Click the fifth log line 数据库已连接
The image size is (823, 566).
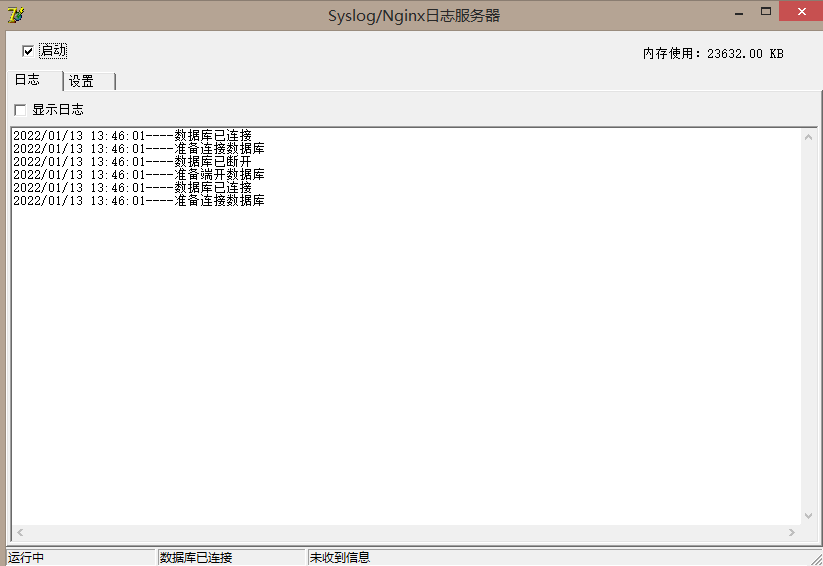tap(132, 187)
